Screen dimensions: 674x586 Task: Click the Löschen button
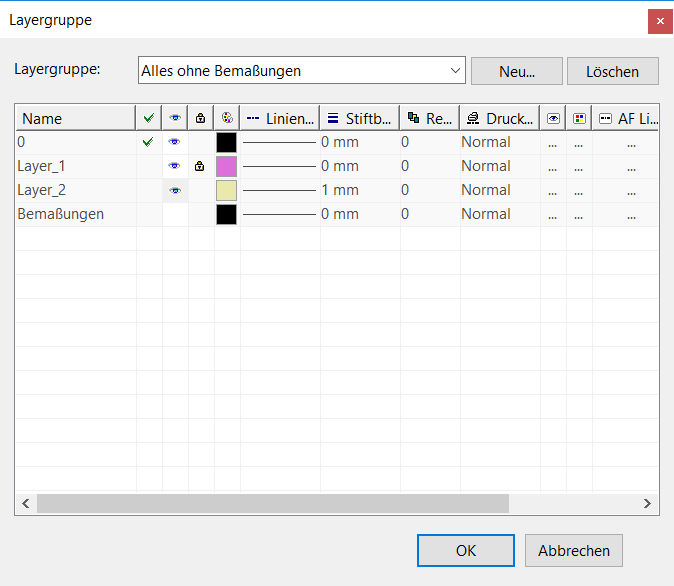pyautogui.click(x=613, y=71)
